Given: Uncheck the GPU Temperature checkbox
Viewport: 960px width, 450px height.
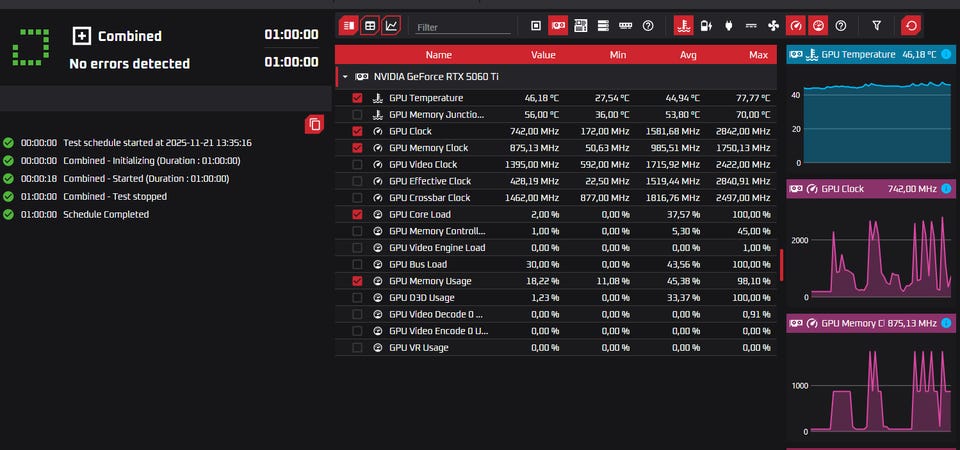Looking at the screenshot, I should tap(357, 98).
